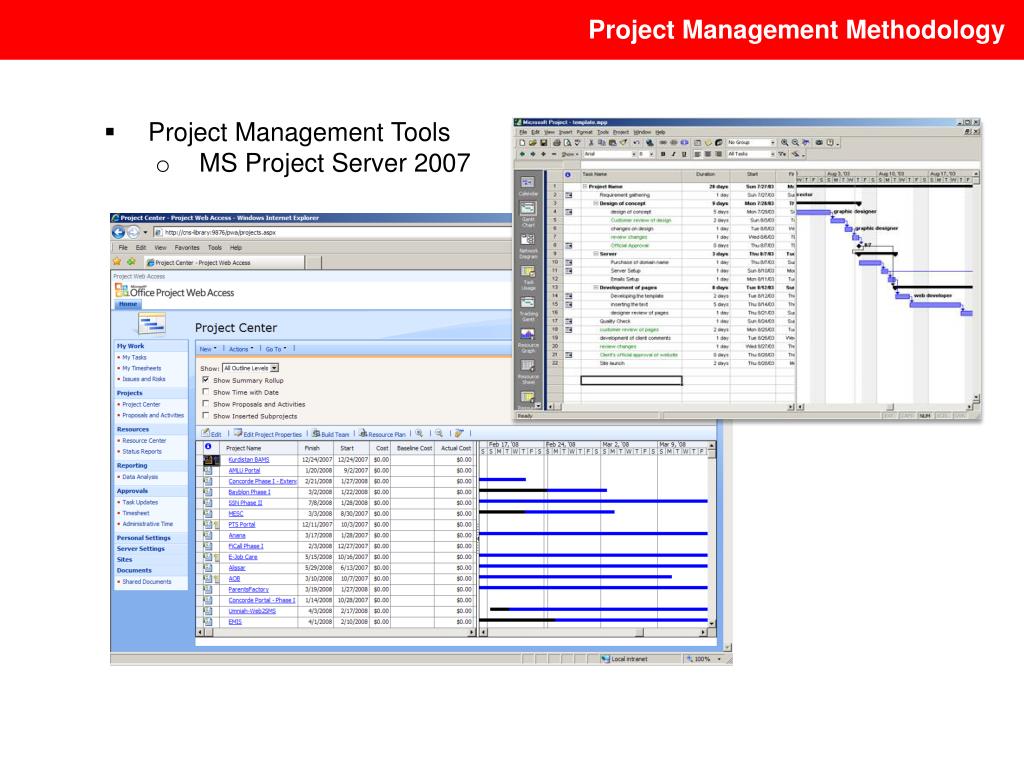Open the Calendar view in MS Project view bar

click(528, 183)
